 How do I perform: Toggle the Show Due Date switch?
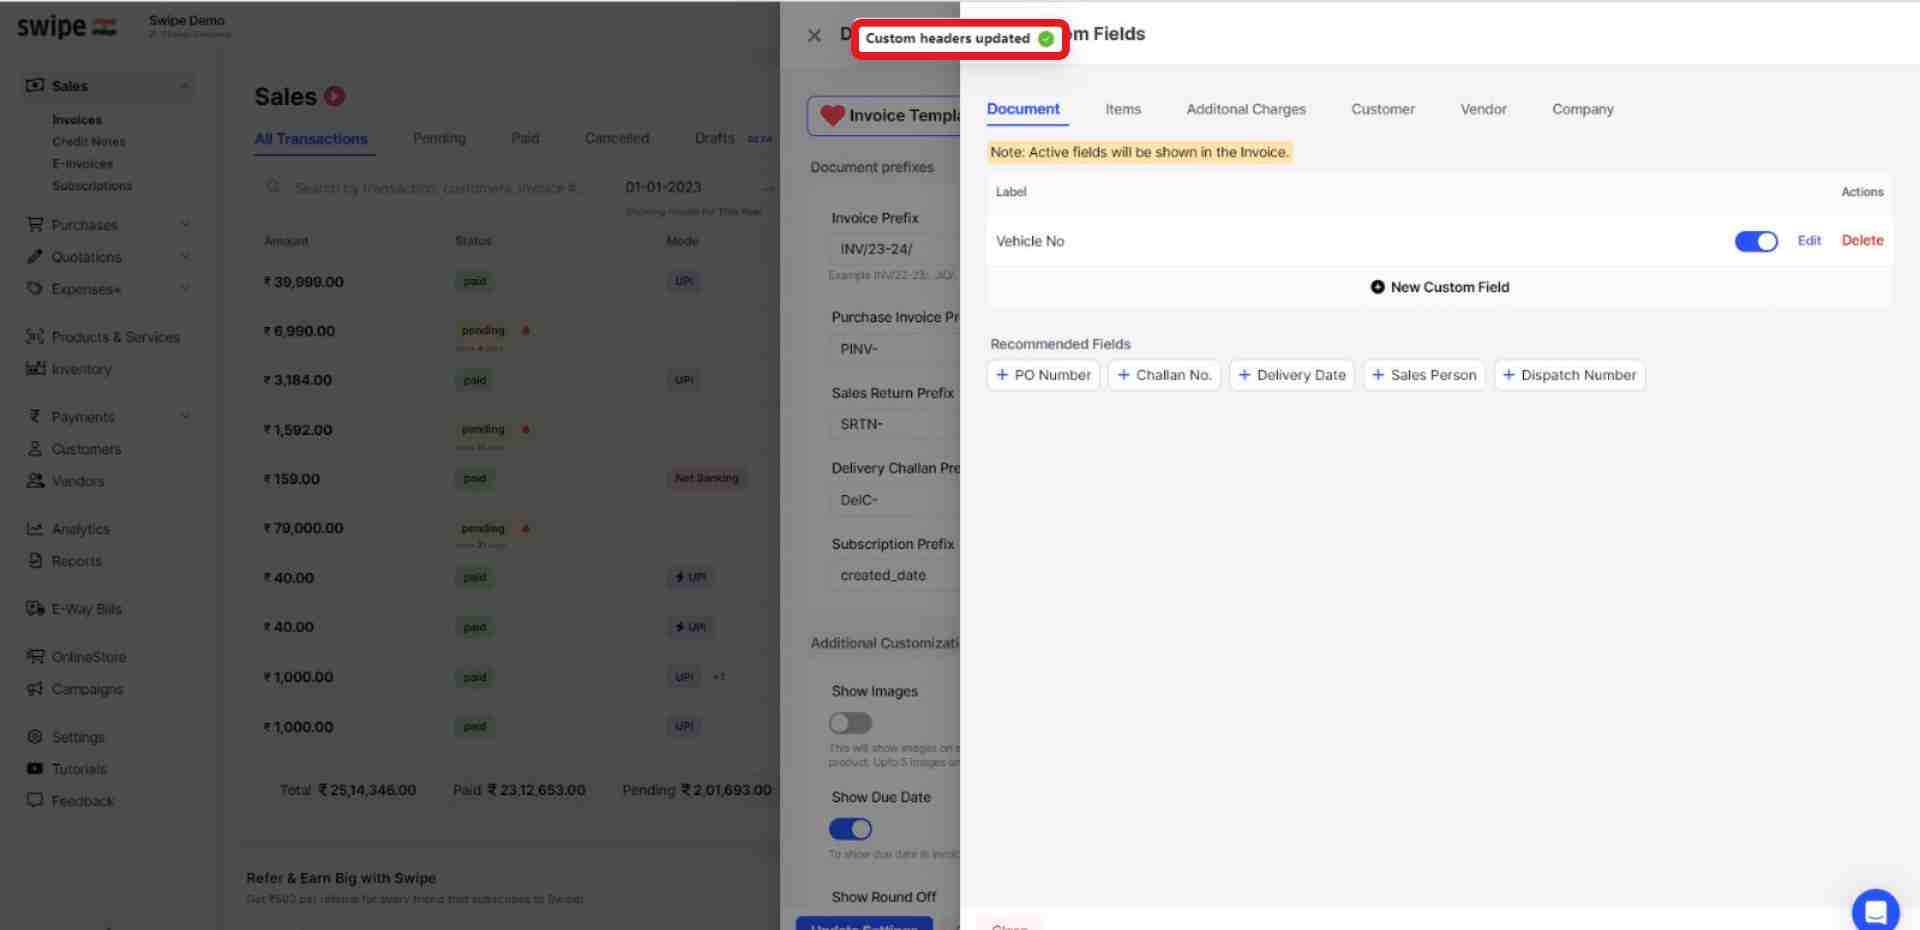point(850,829)
